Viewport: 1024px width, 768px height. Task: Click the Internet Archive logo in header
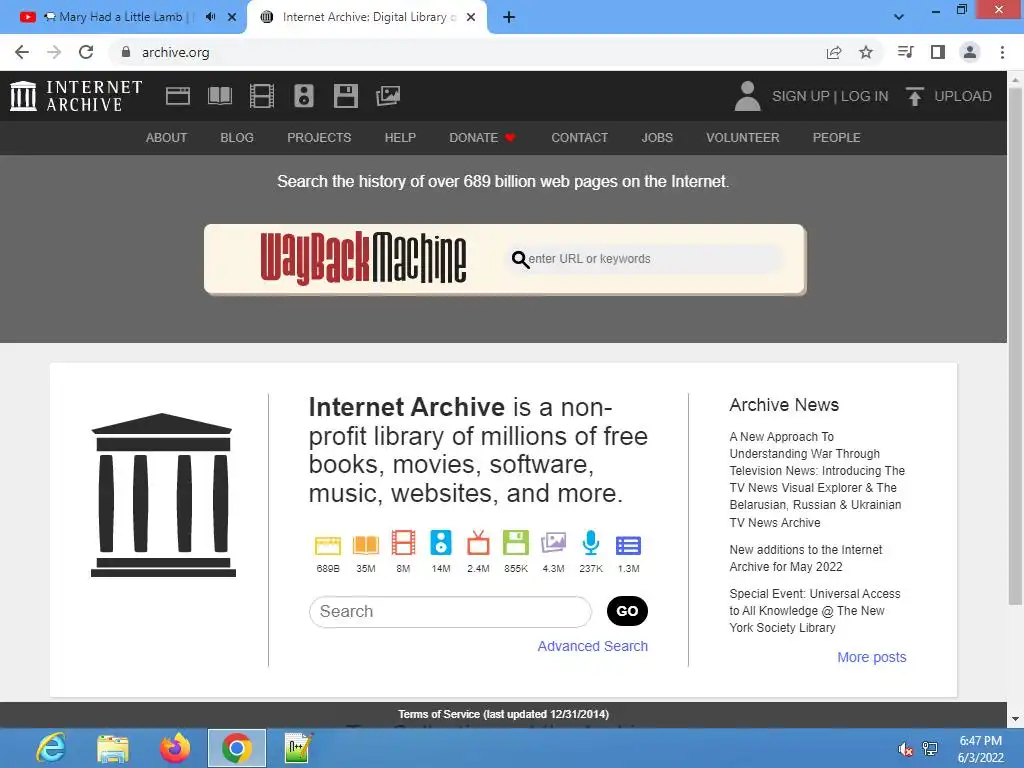(x=76, y=96)
